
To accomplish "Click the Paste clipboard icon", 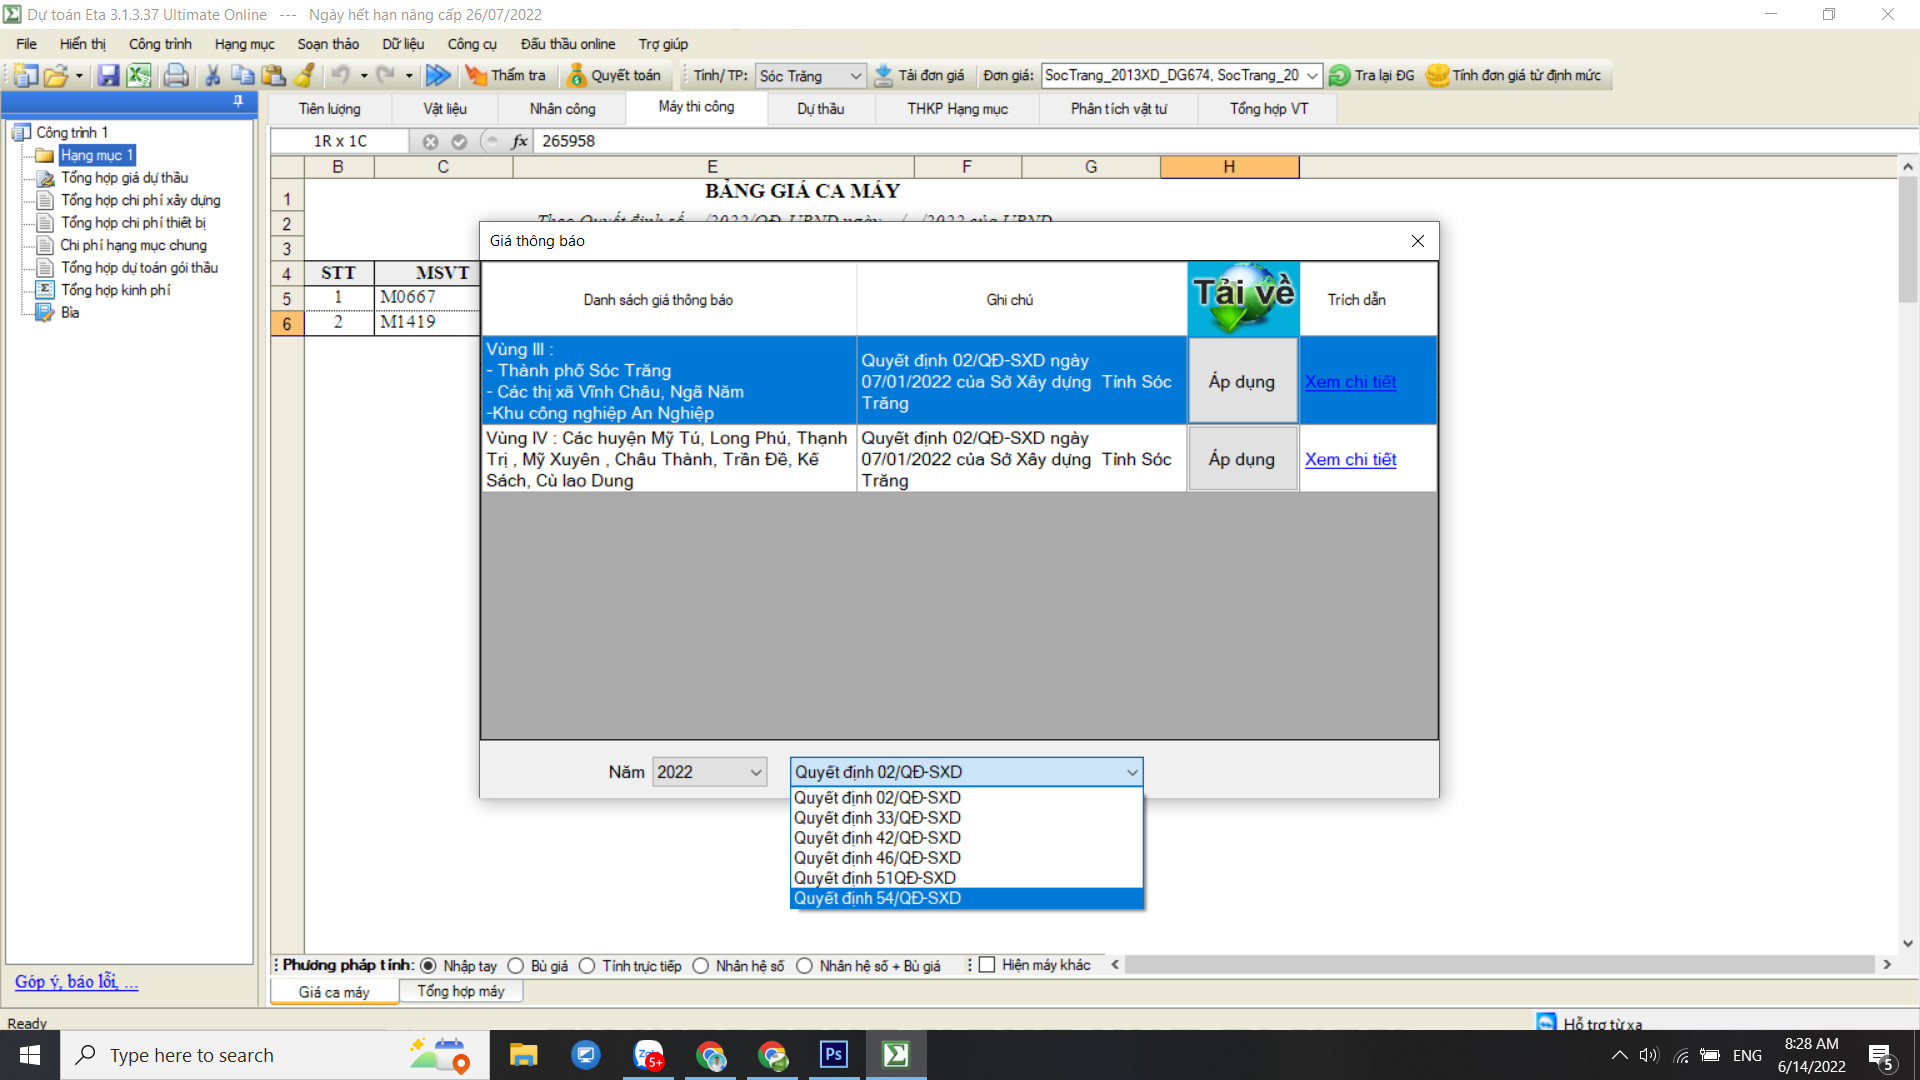I will pos(273,75).
